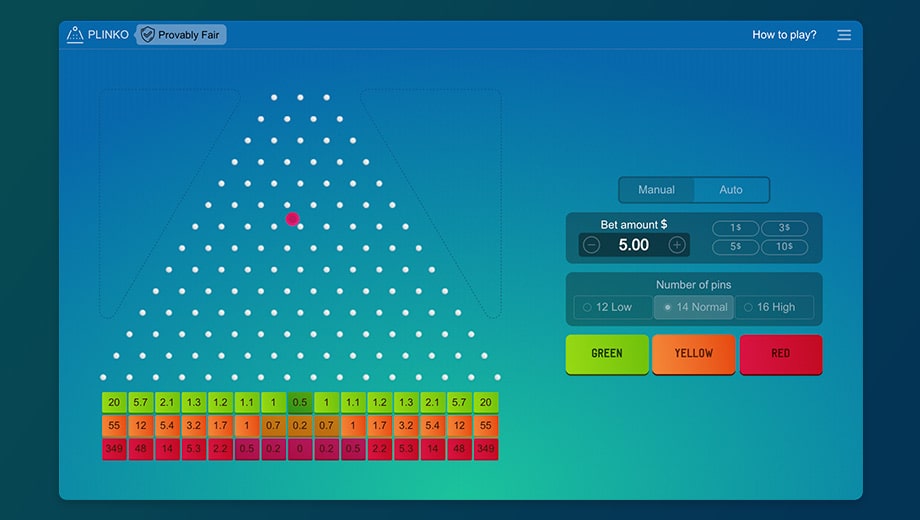920x520 pixels.
Task: Click the dark green 0.5 multiplier cell
Action: pos(300,403)
